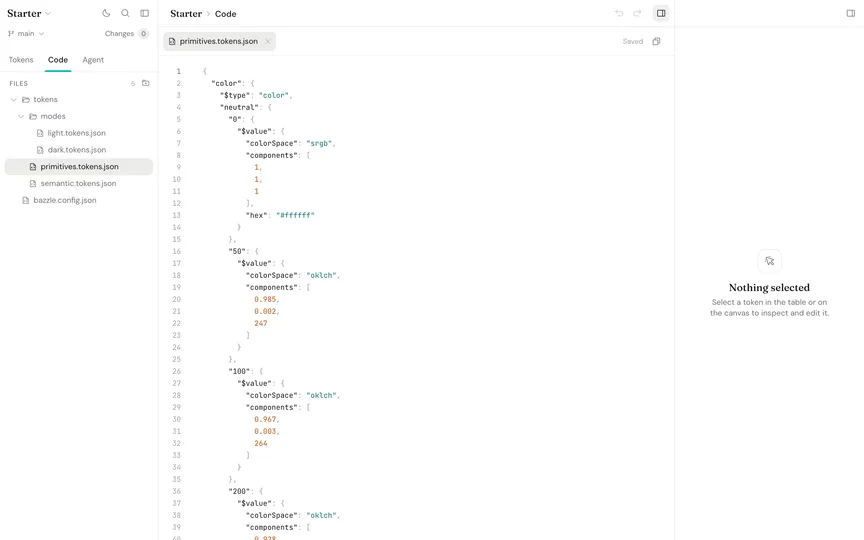Click value 0.967 on line 30

265,419
